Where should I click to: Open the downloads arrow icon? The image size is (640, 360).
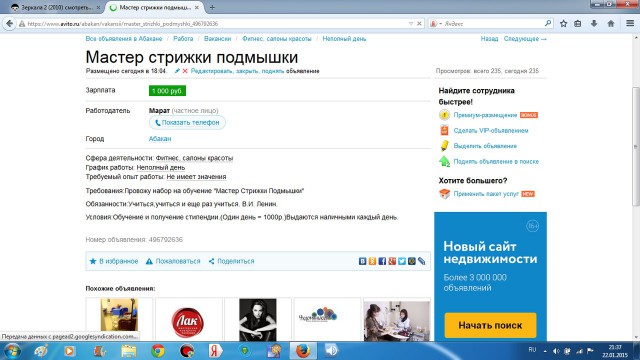click(x=594, y=24)
